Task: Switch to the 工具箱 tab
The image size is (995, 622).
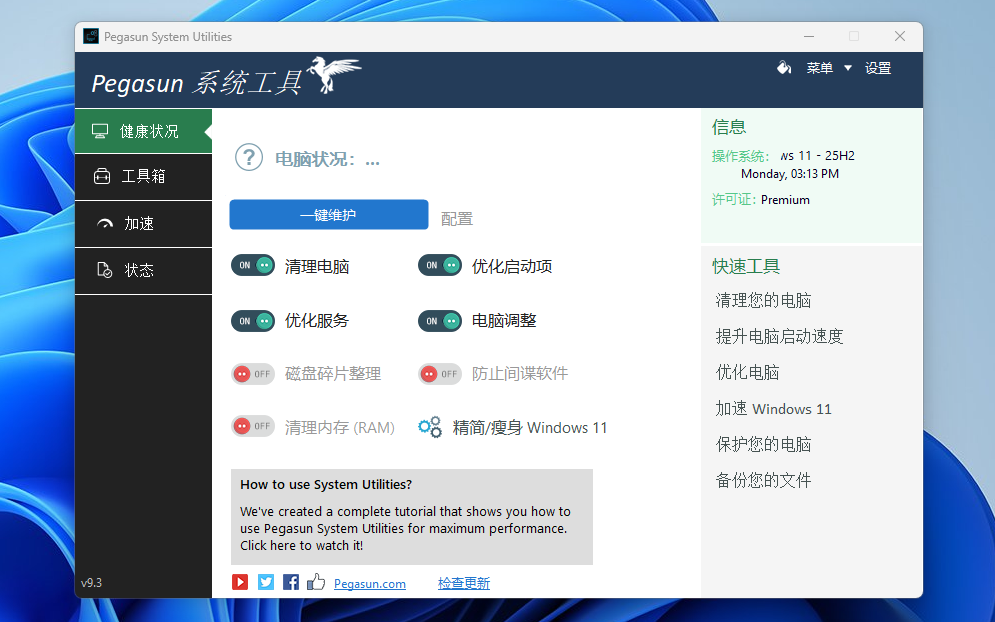Action: [143, 177]
